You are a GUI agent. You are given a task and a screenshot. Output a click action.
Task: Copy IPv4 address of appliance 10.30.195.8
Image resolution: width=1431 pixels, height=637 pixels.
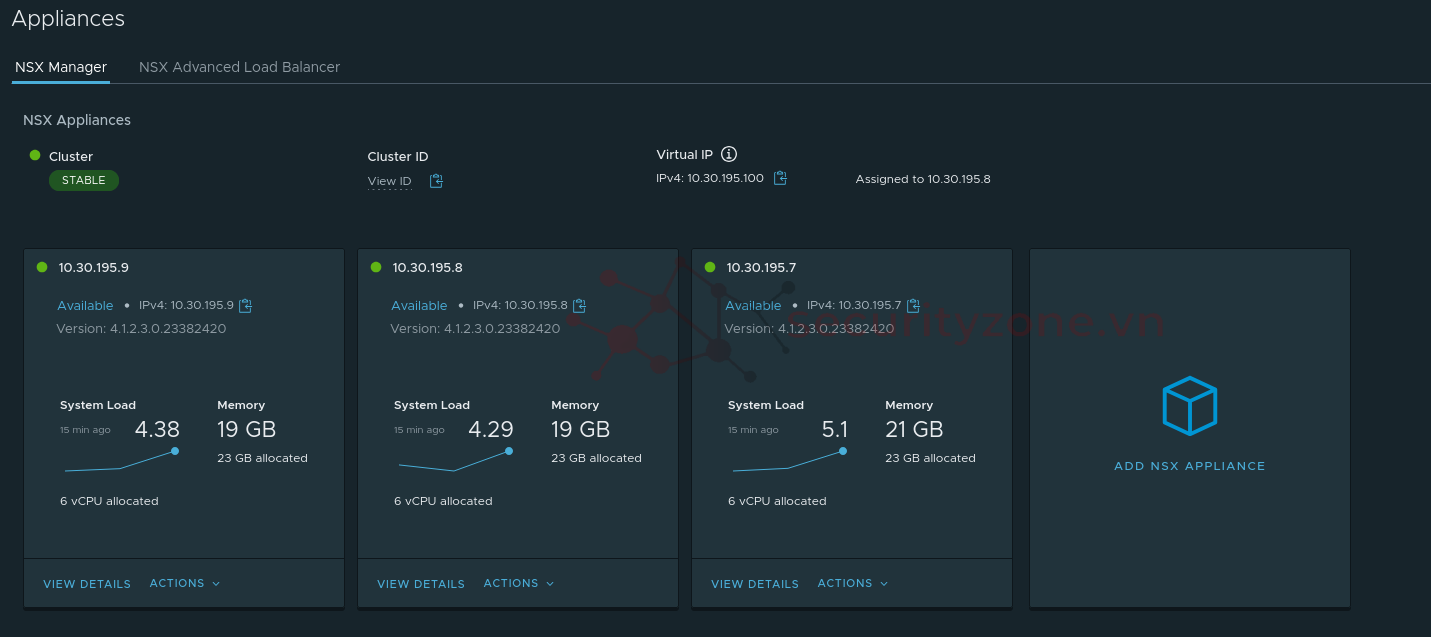579,305
